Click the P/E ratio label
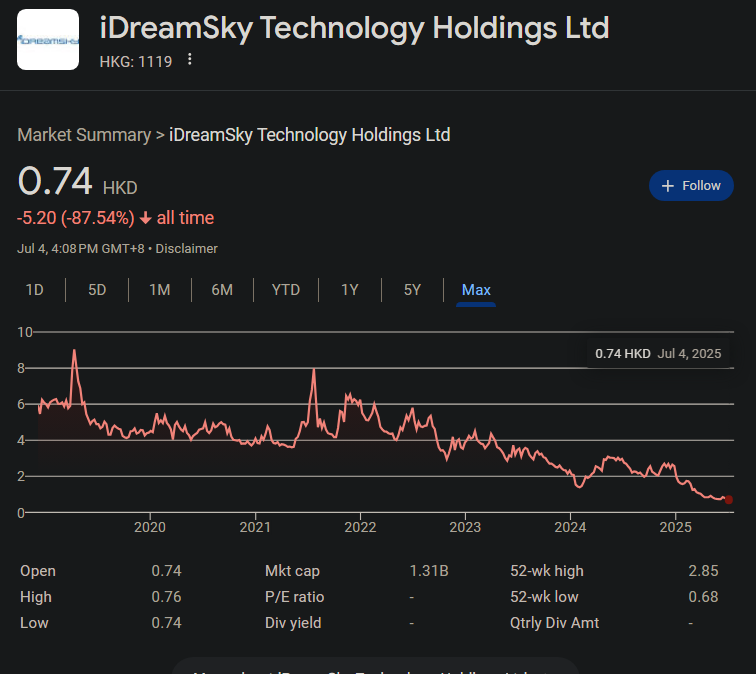The width and height of the screenshot is (756, 674). click(294, 597)
